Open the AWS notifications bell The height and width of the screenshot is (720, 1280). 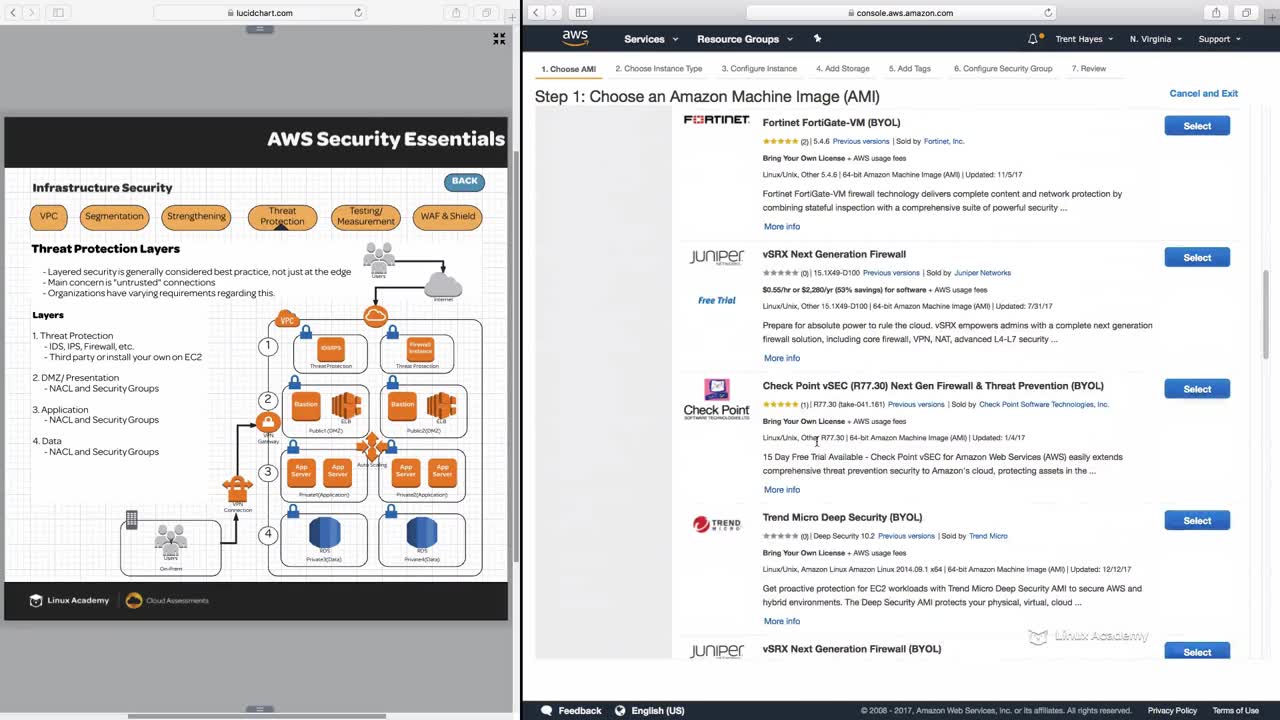pos(1033,39)
